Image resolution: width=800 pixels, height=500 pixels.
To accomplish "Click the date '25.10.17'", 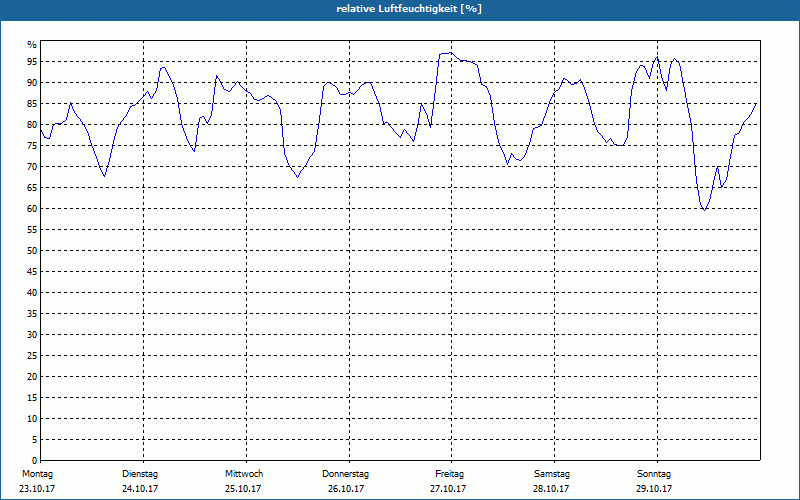I will coord(243,489).
